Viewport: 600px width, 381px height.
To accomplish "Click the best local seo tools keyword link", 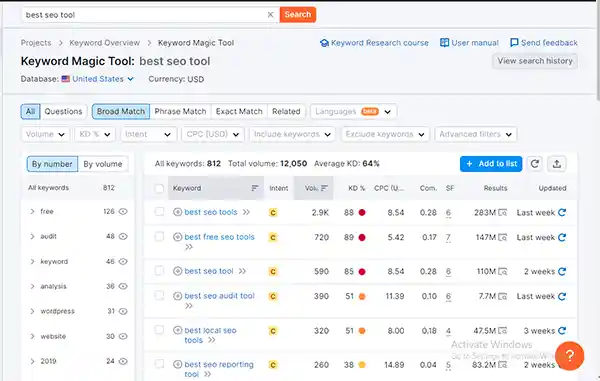I will 210,335.
